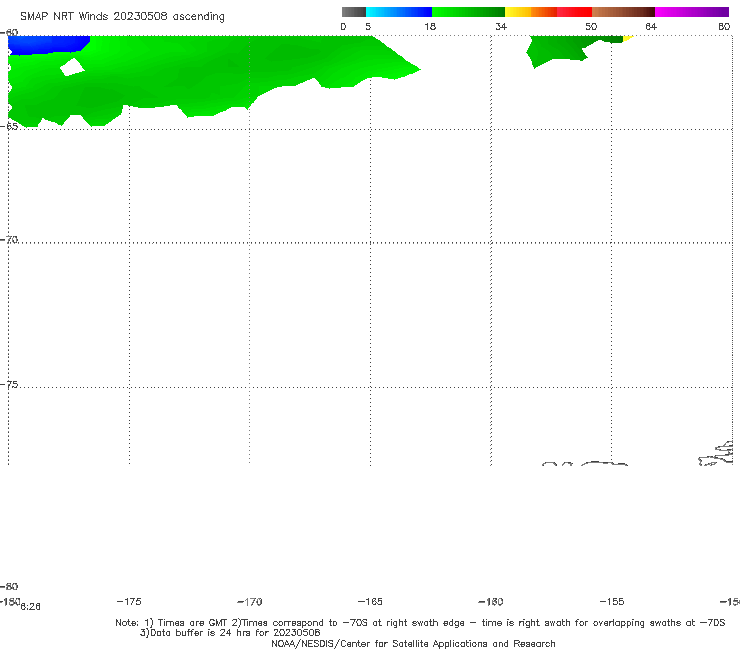This screenshot has width=740, height=650.
Task: Click the color scale label '5'
Action: pos(368,26)
